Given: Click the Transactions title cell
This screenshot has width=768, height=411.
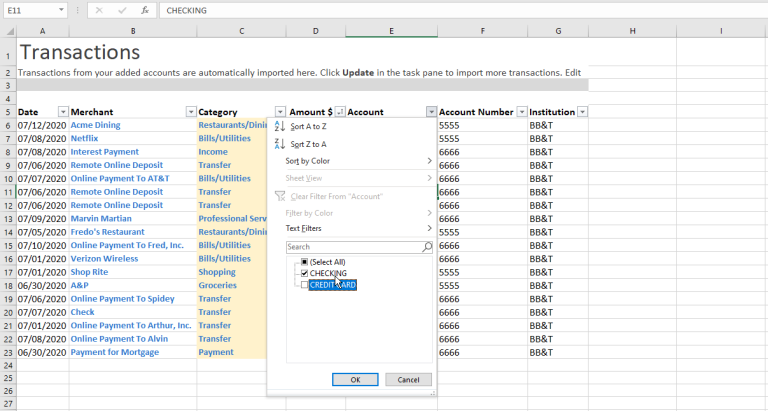Looking at the screenshot, I should click(79, 52).
